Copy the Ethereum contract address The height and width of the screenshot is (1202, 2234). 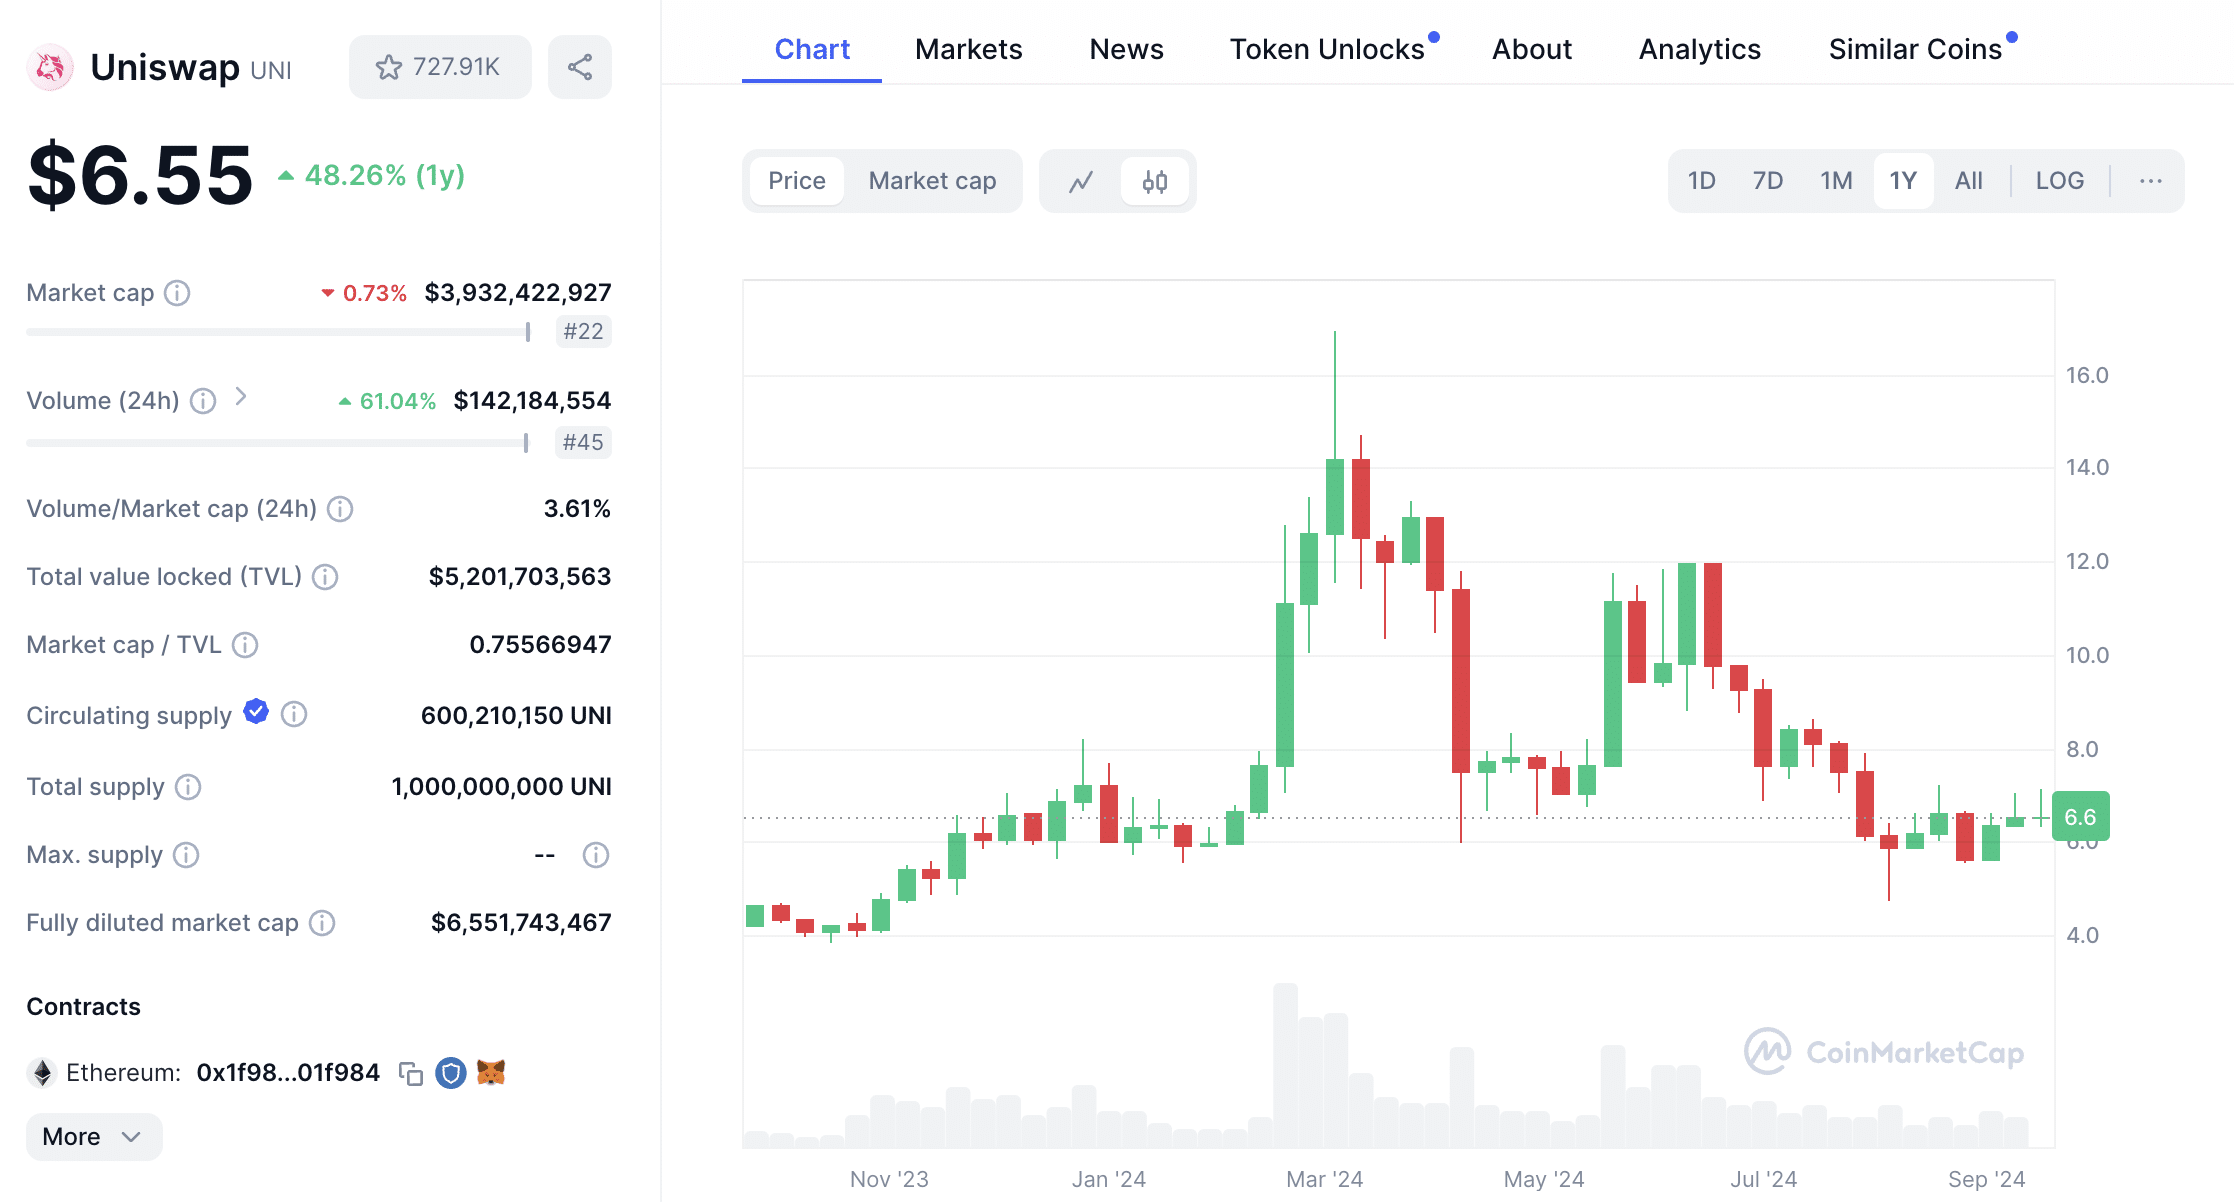coord(410,1073)
